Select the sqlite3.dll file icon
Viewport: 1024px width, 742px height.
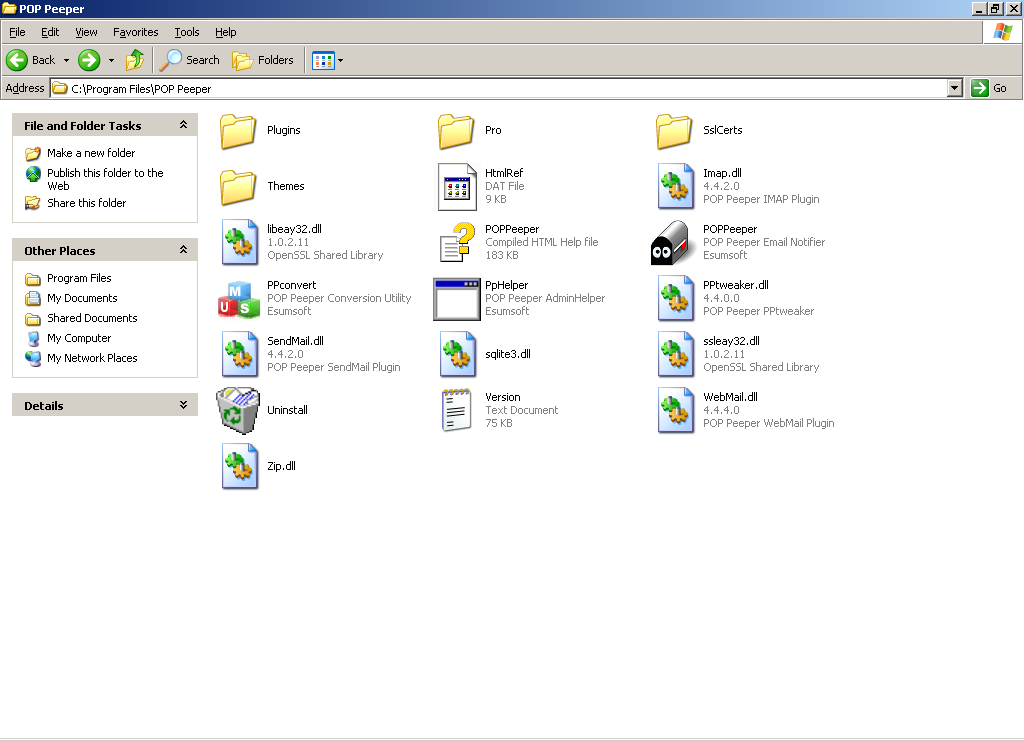click(457, 355)
